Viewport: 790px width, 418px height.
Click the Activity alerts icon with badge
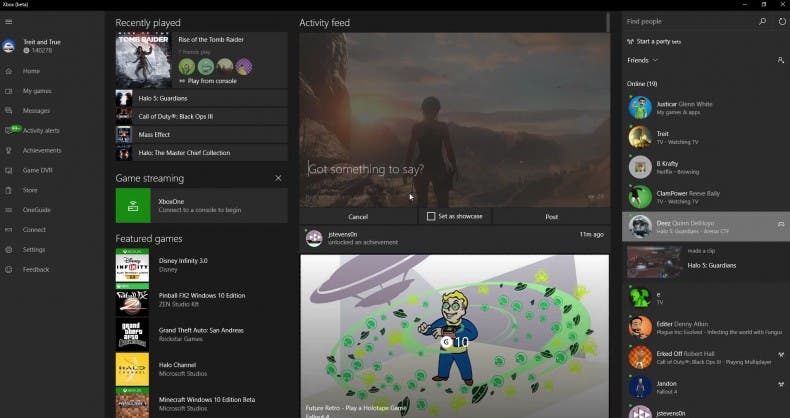11,130
